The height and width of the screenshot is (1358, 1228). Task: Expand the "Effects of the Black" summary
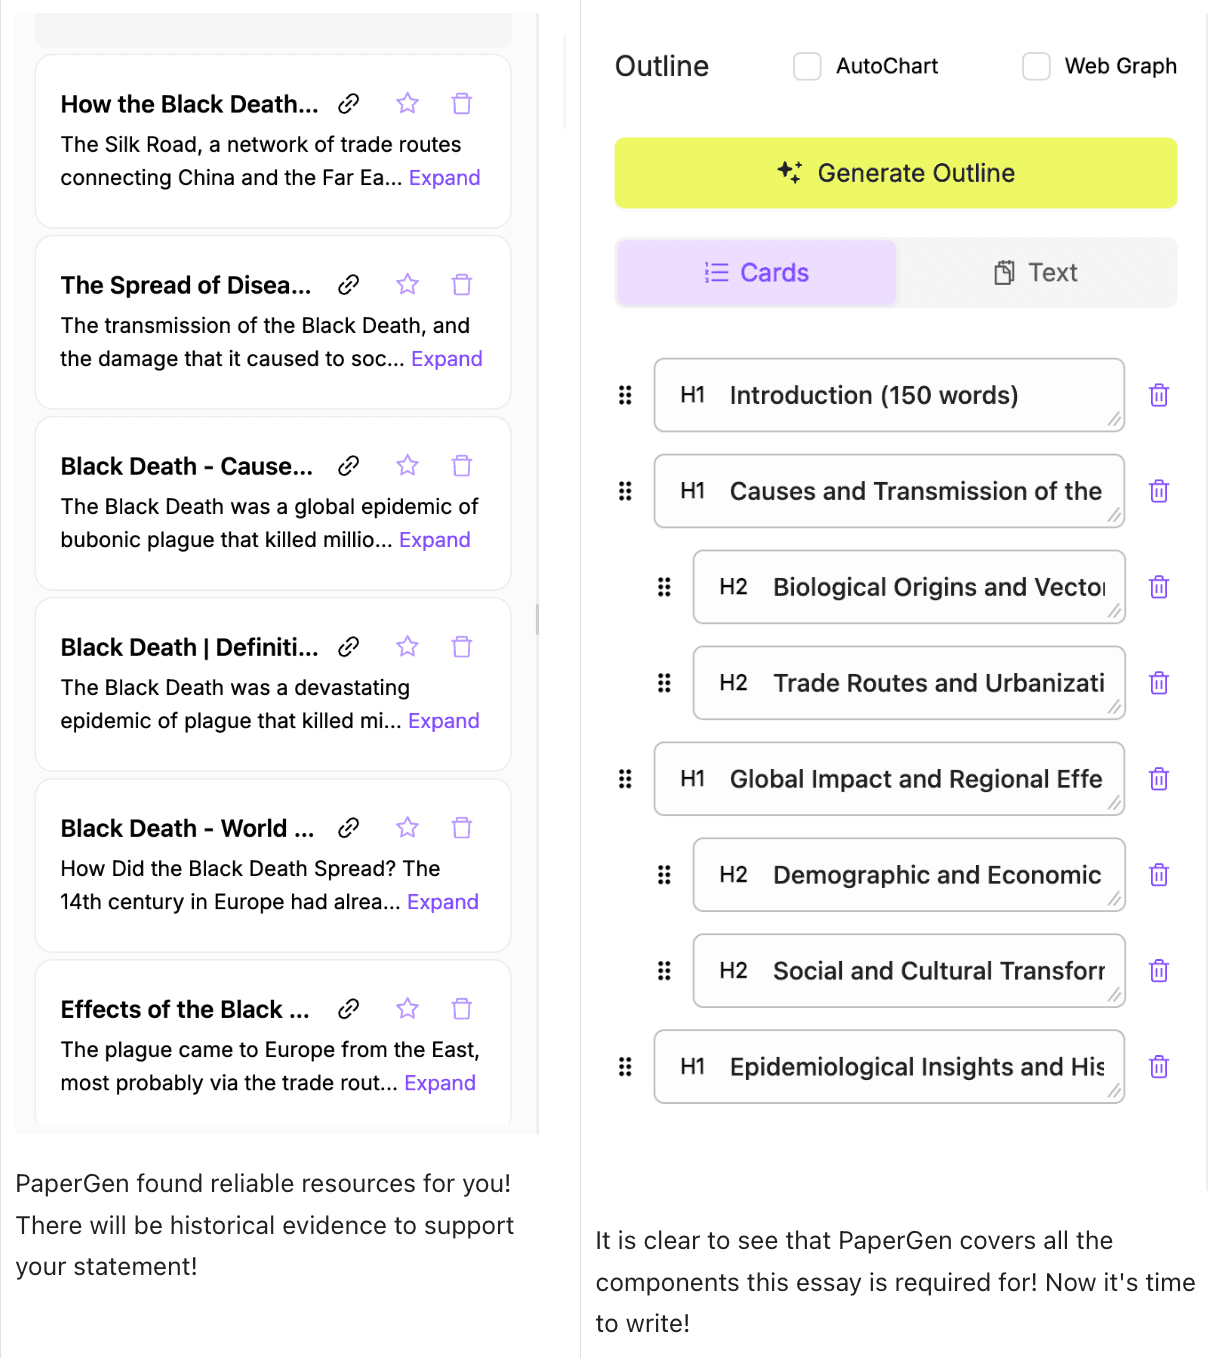439,1083
